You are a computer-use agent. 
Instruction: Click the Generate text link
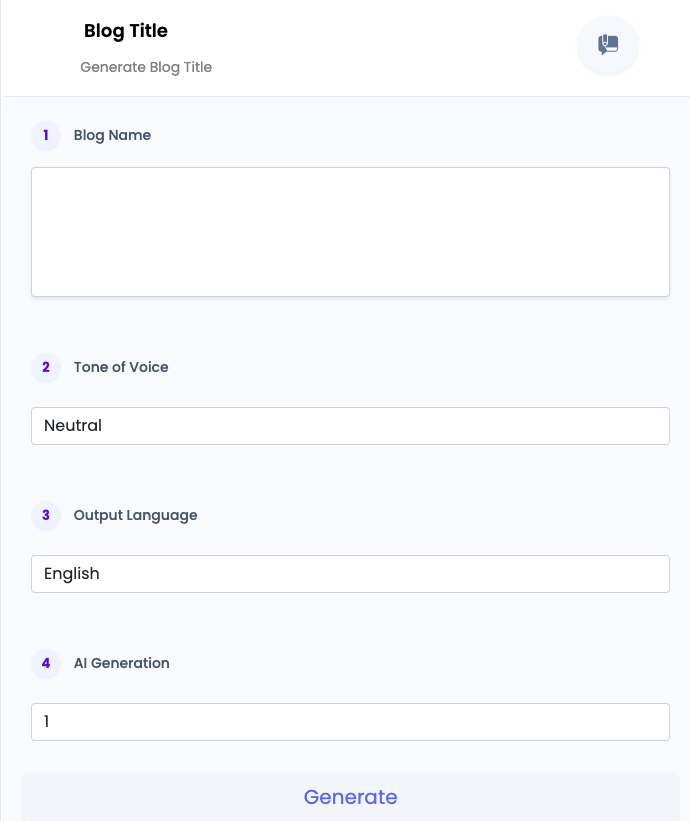[350, 797]
